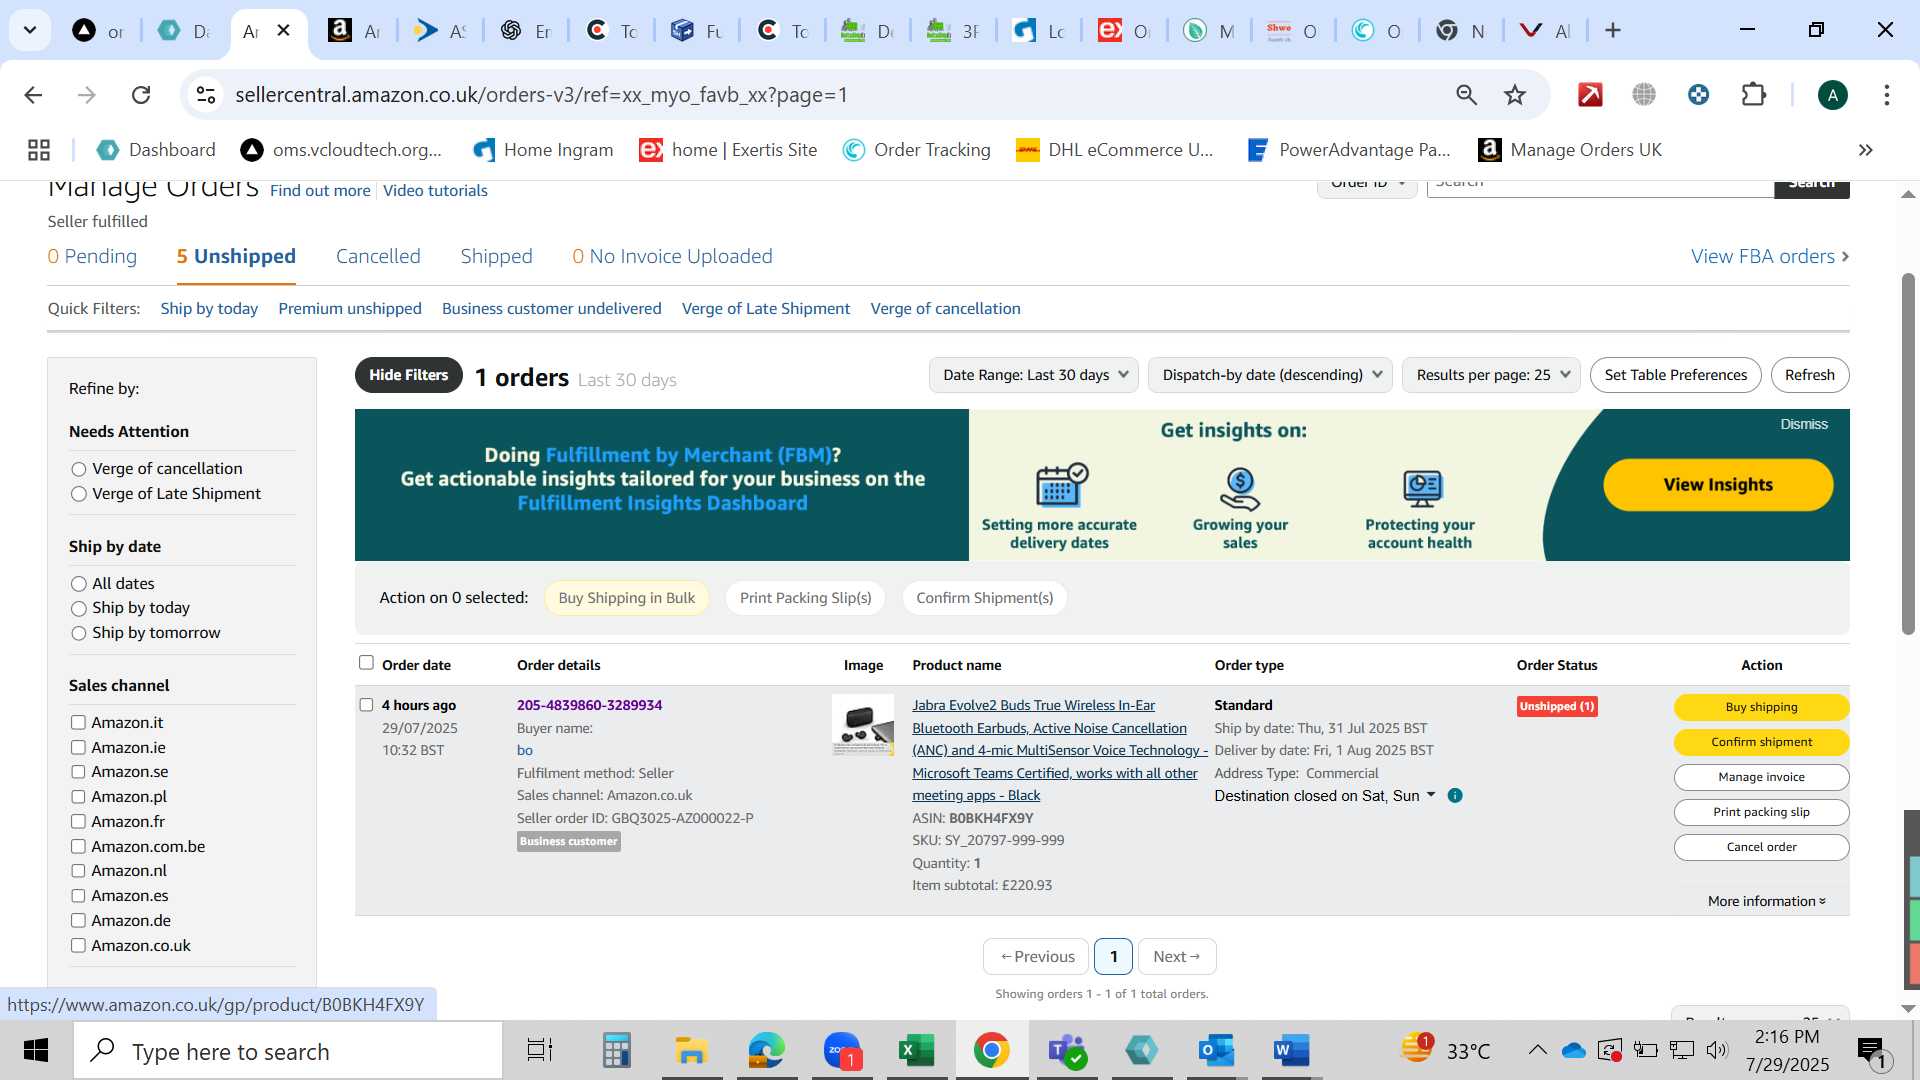
Task: Click the info icon next to Destination closed
Action: click(1455, 796)
